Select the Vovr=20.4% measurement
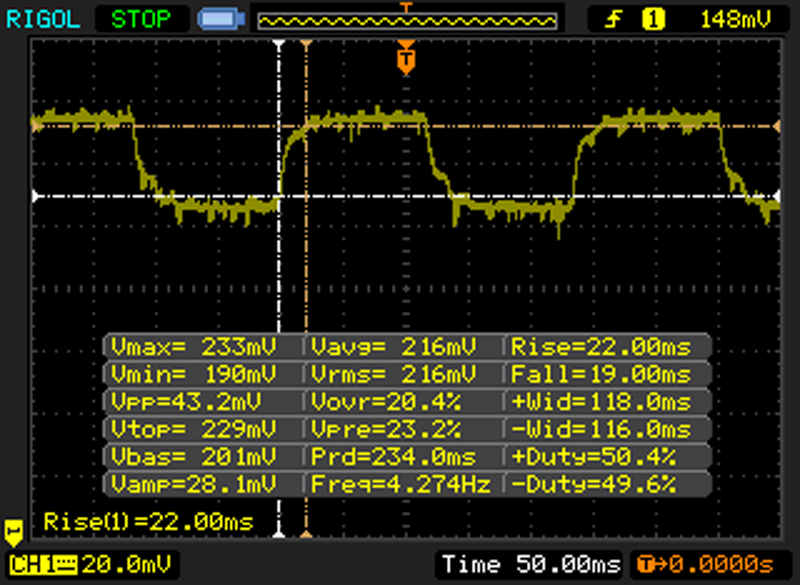This screenshot has width=800, height=585. [386, 402]
